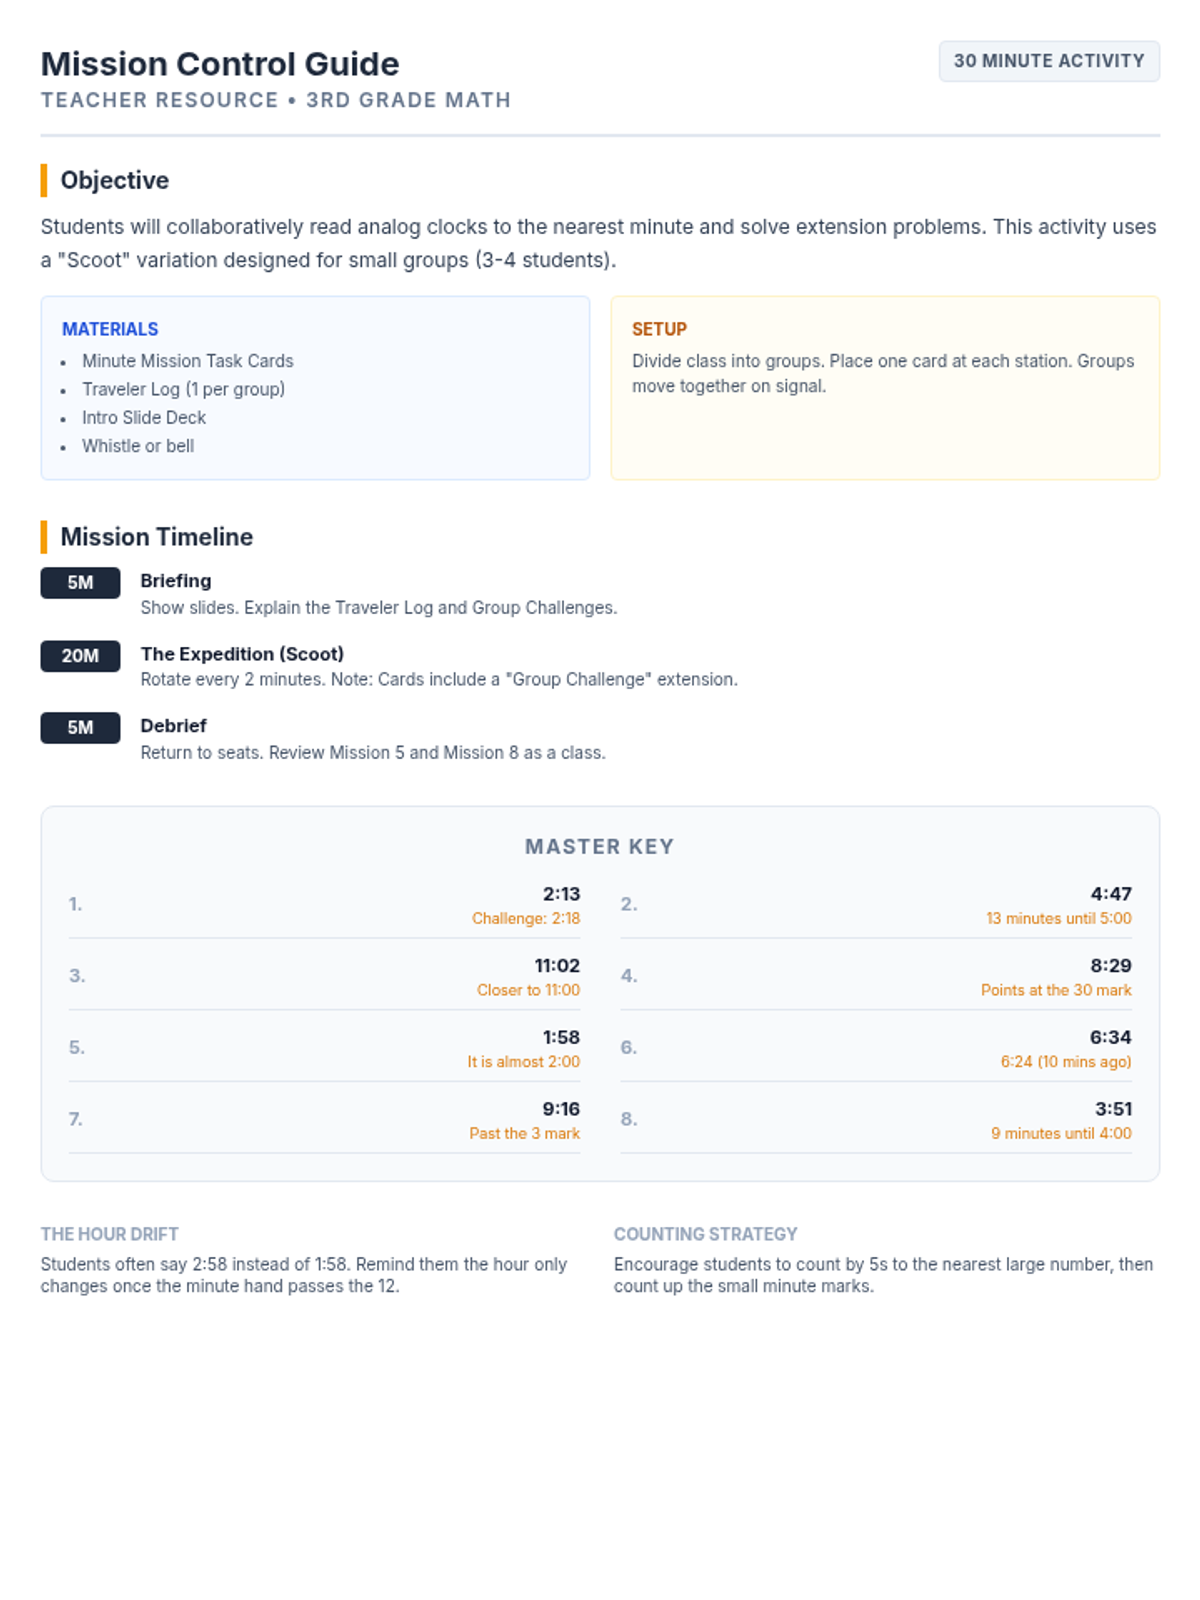Select the Objective section heading
Screen dimensions: 1200x1600
114,180
